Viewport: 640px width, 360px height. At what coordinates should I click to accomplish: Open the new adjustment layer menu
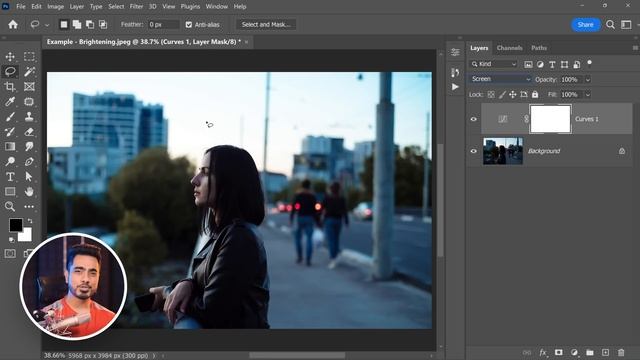tap(574, 352)
